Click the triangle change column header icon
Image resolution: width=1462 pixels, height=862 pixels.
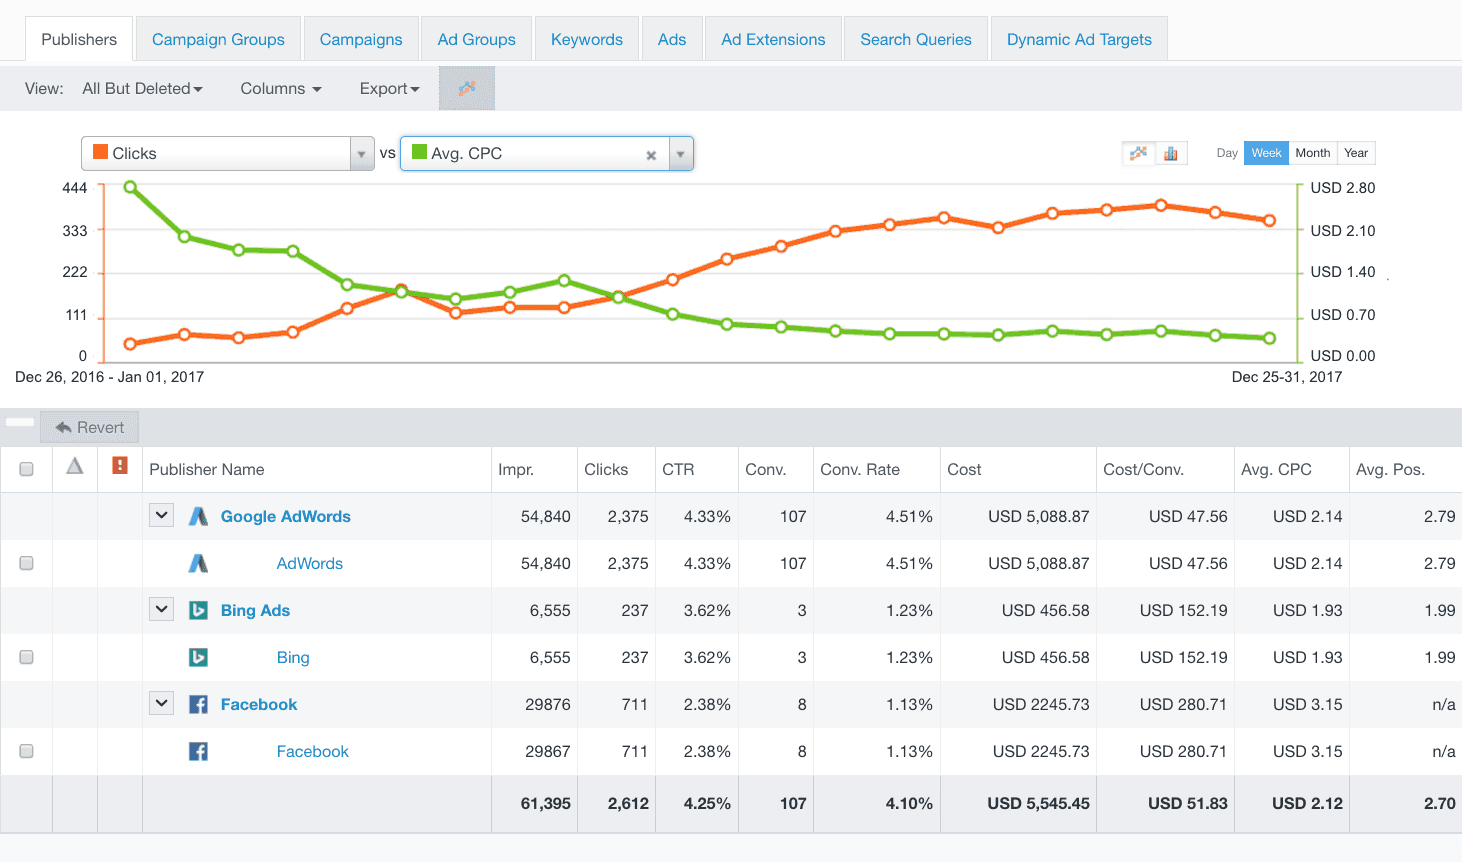point(74,469)
